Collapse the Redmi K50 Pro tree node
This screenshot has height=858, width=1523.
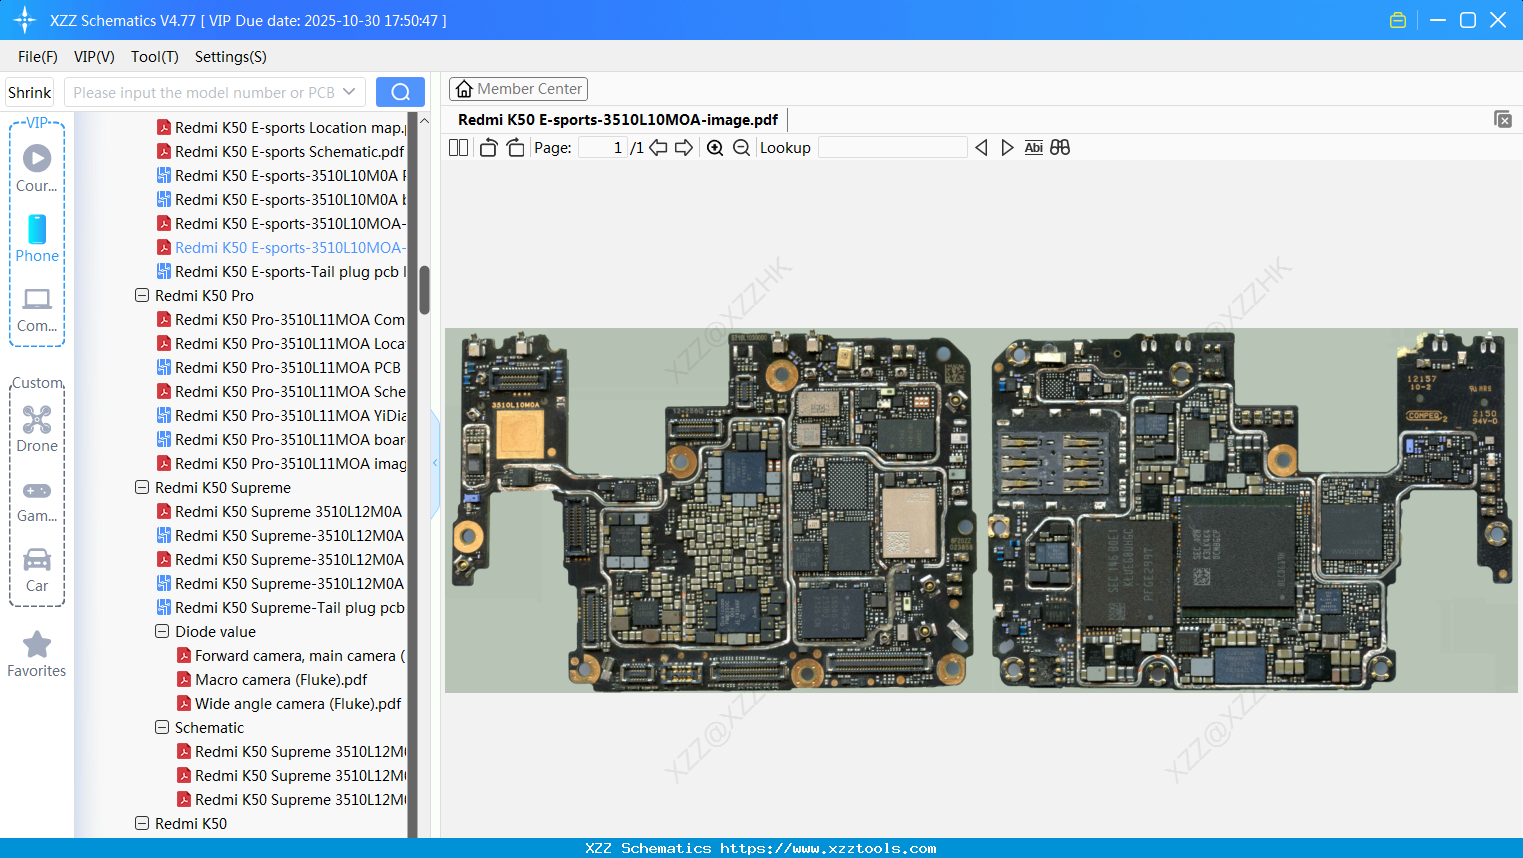tap(141, 295)
